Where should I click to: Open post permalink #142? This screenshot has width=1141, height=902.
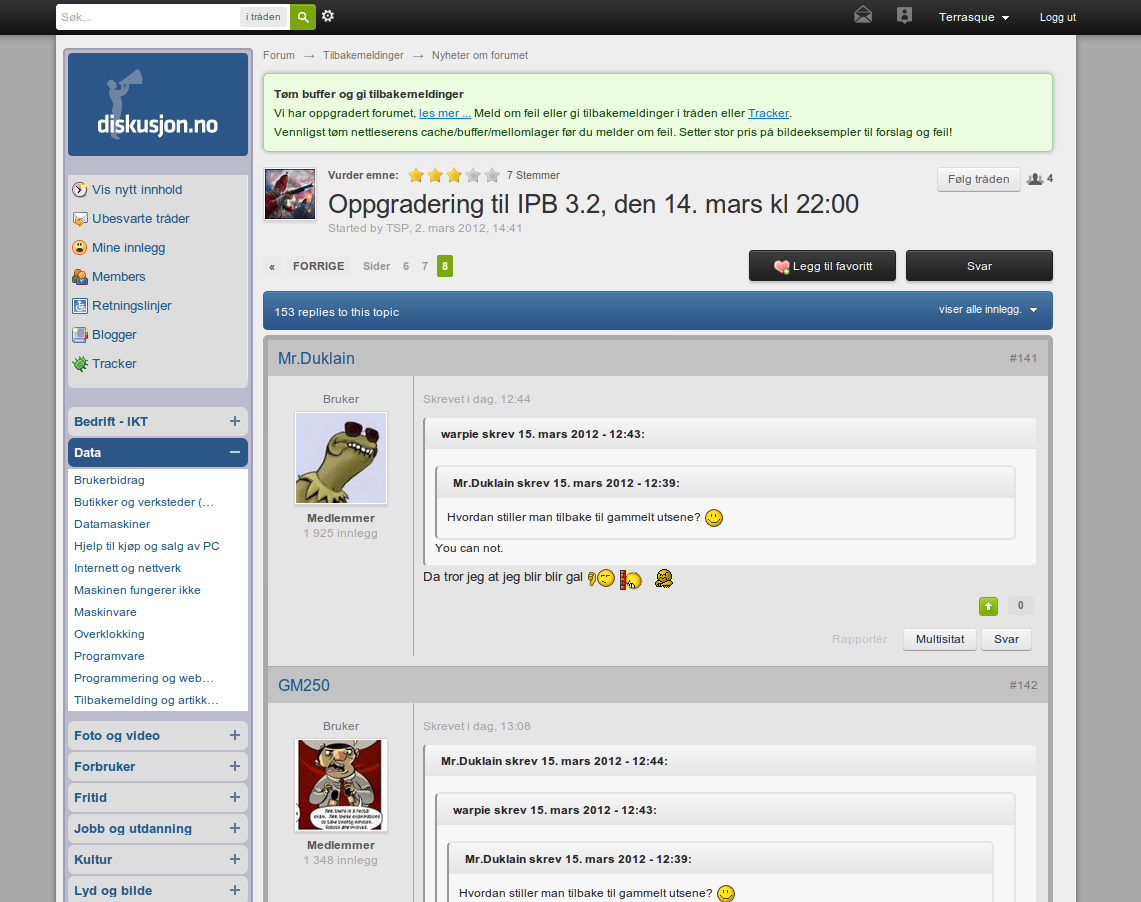pyautogui.click(x=1023, y=685)
